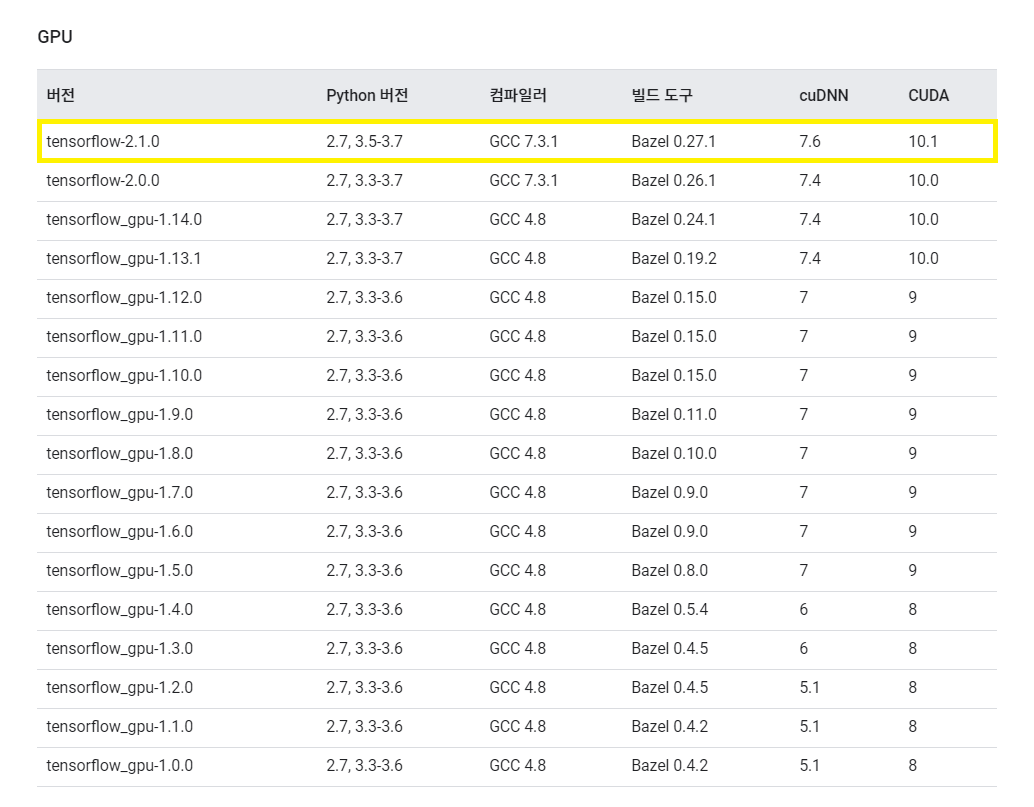Click the tensorflow_gpu-1.7.0 cell
Screen dimensions: 1034x807
[119, 491]
